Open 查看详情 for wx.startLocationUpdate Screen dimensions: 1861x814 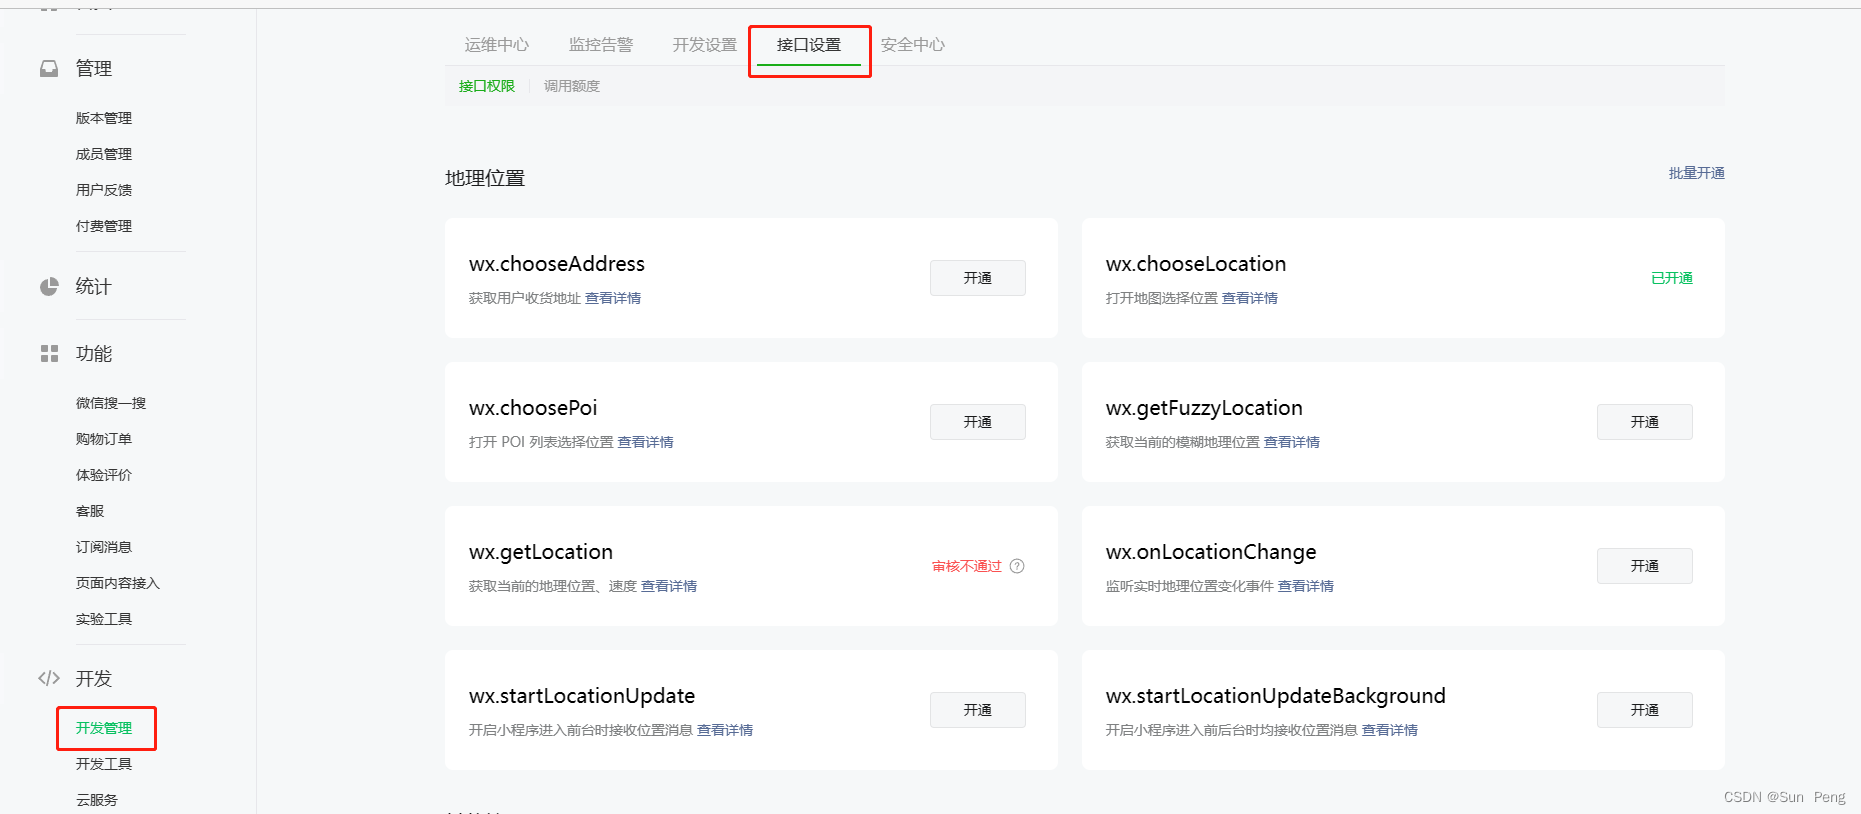coord(725,730)
